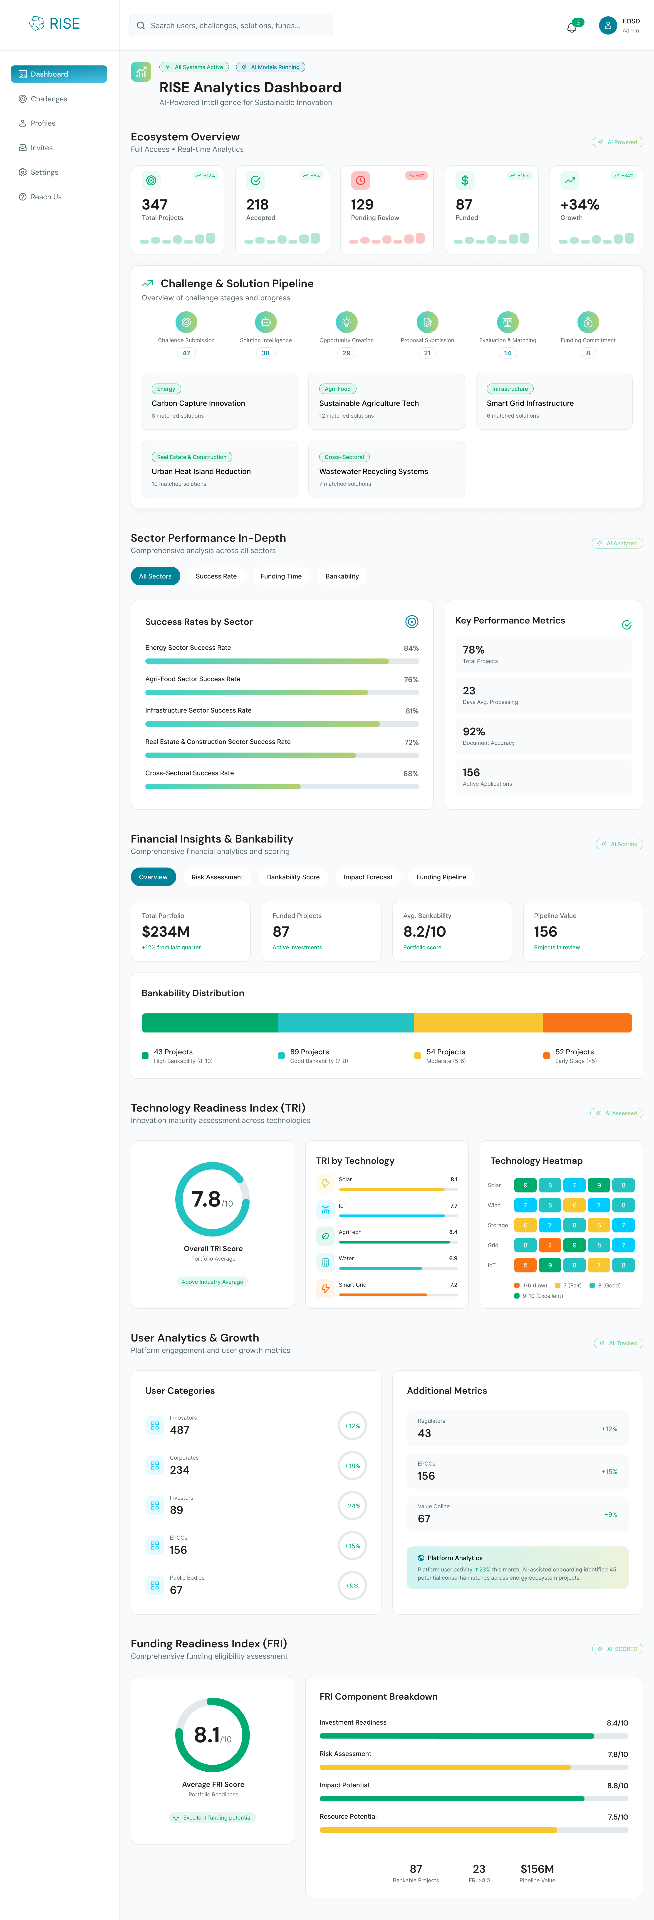Viewport: 654px width, 1920px height.
Task: Click the Platform Analytics insight box
Action: coord(518,1568)
